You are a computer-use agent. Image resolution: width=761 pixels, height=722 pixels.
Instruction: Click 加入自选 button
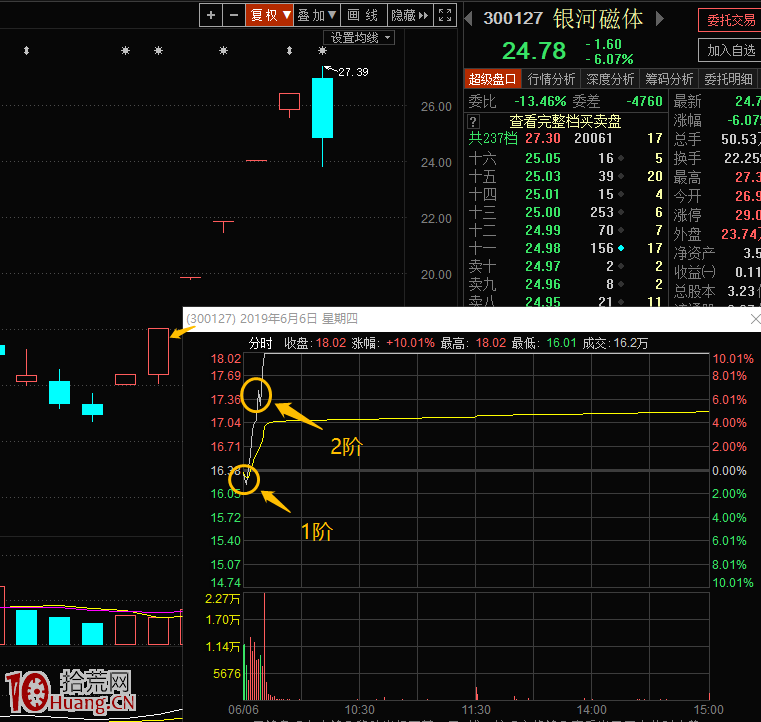[730, 50]
